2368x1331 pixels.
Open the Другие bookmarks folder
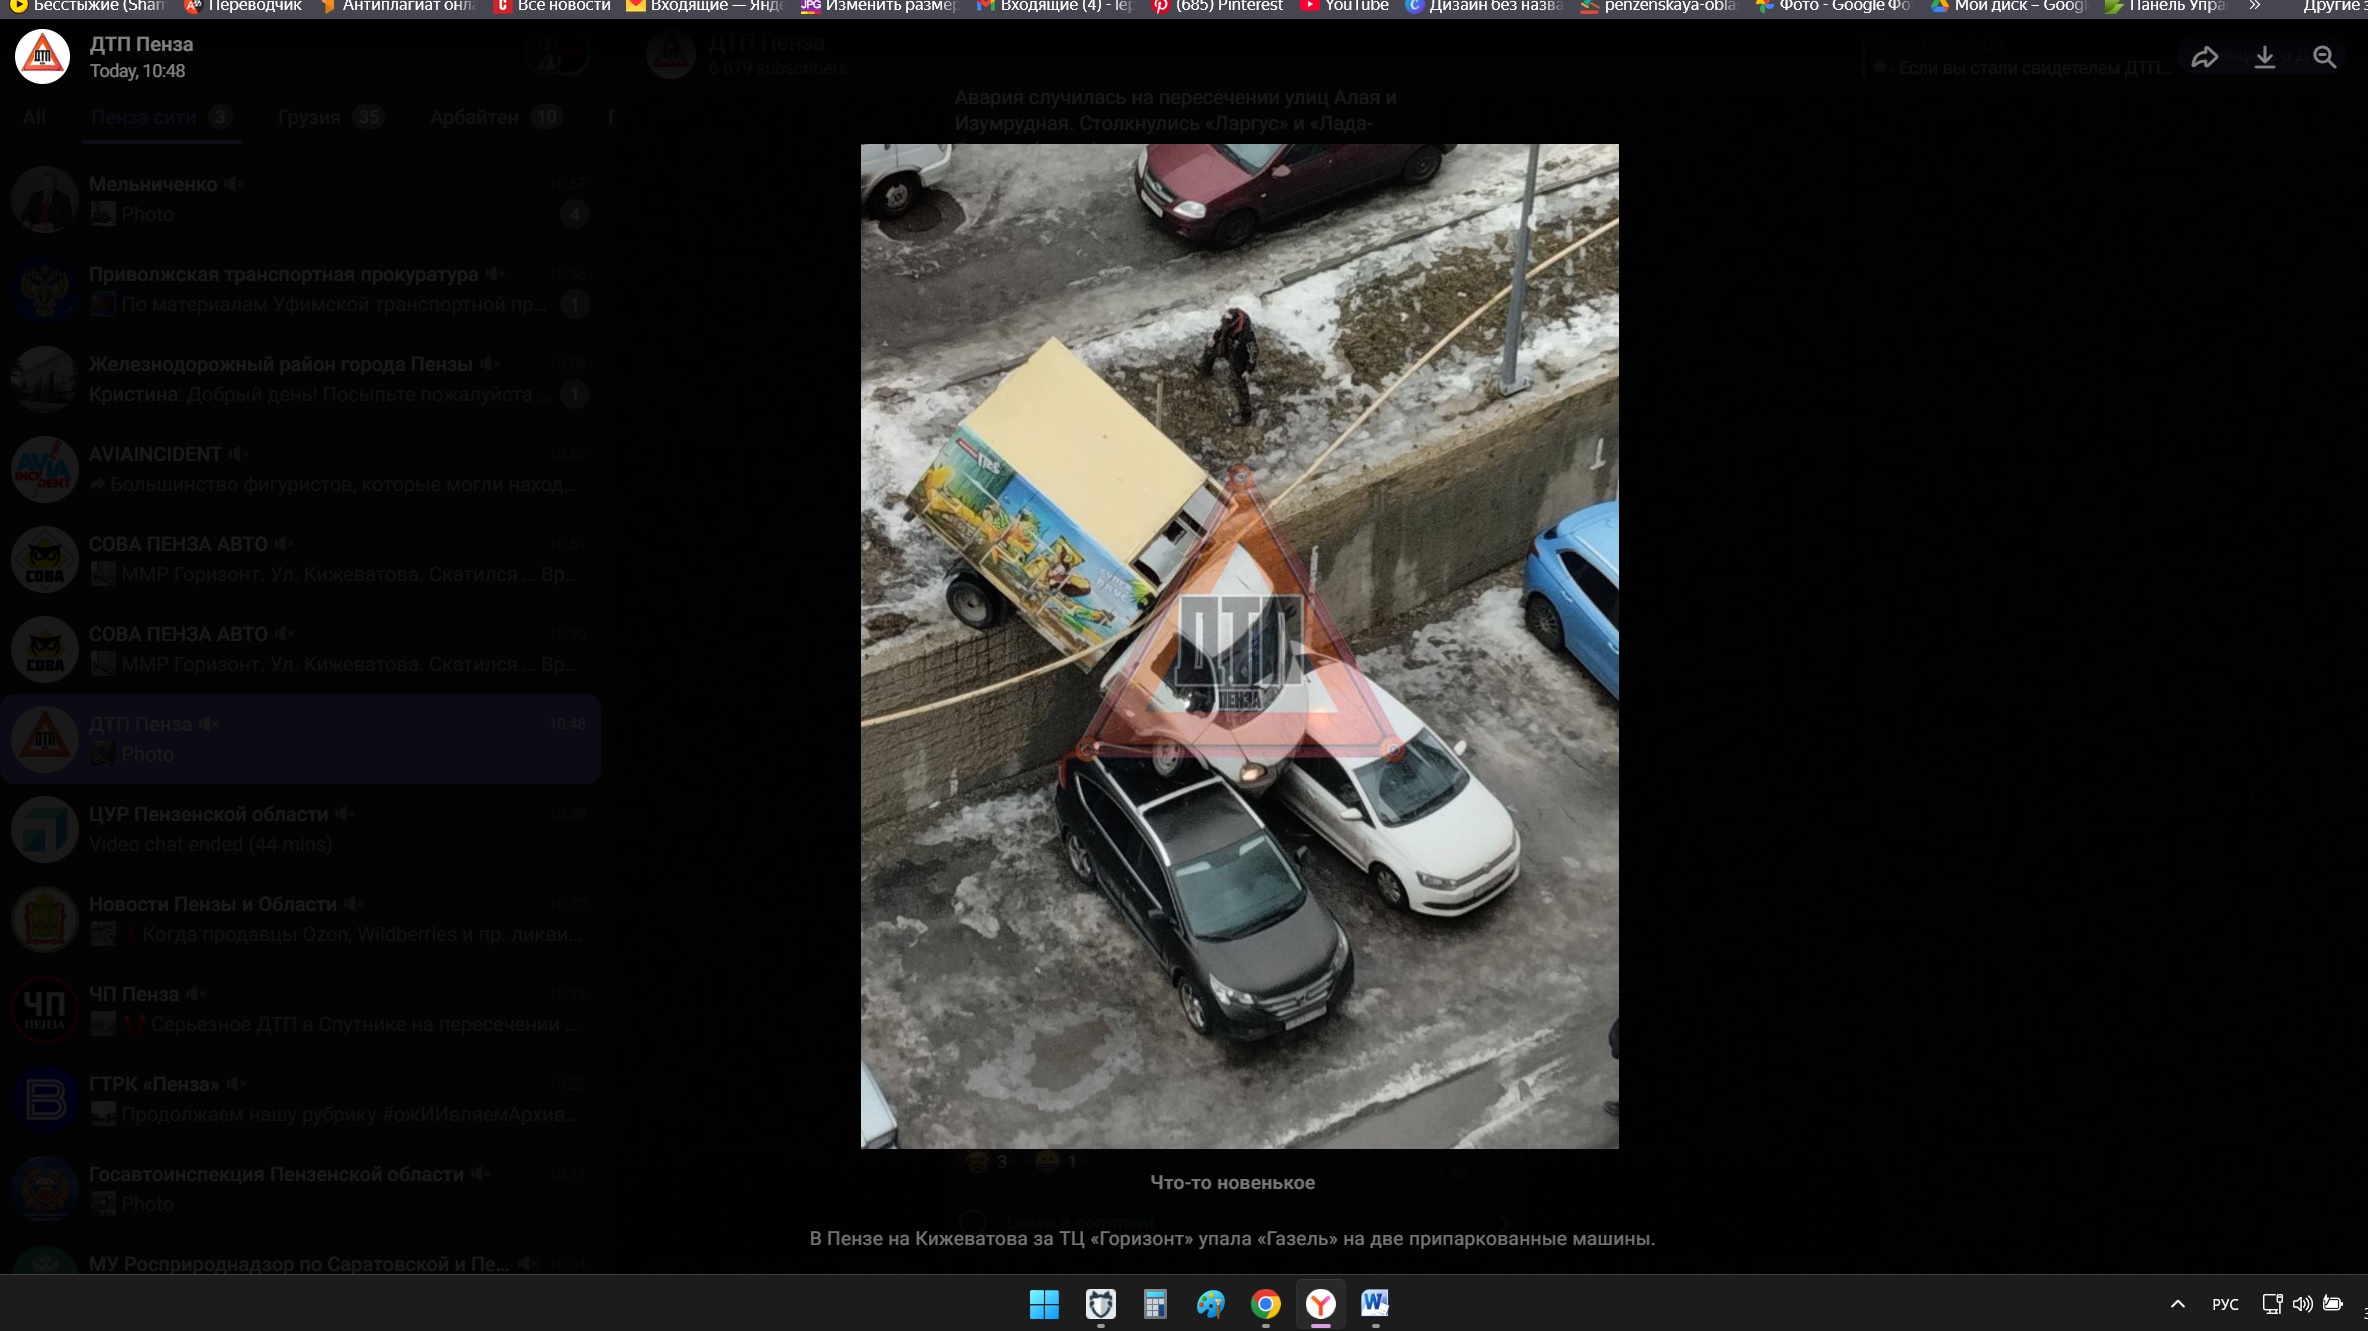coord(2333,6)
